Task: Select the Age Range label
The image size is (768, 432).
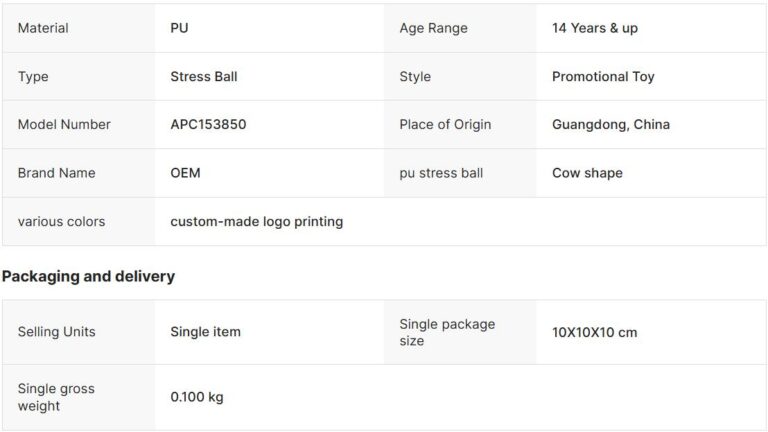Action: click(x=433, y=28)
